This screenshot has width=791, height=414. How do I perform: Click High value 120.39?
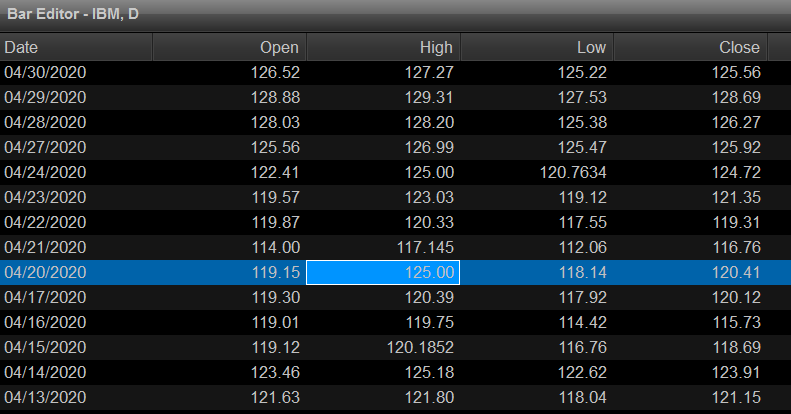pyautogui.click(x=429, y=297)
